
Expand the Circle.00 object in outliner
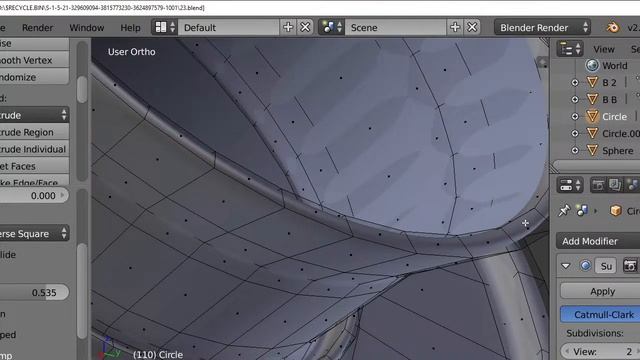[575, 133]
